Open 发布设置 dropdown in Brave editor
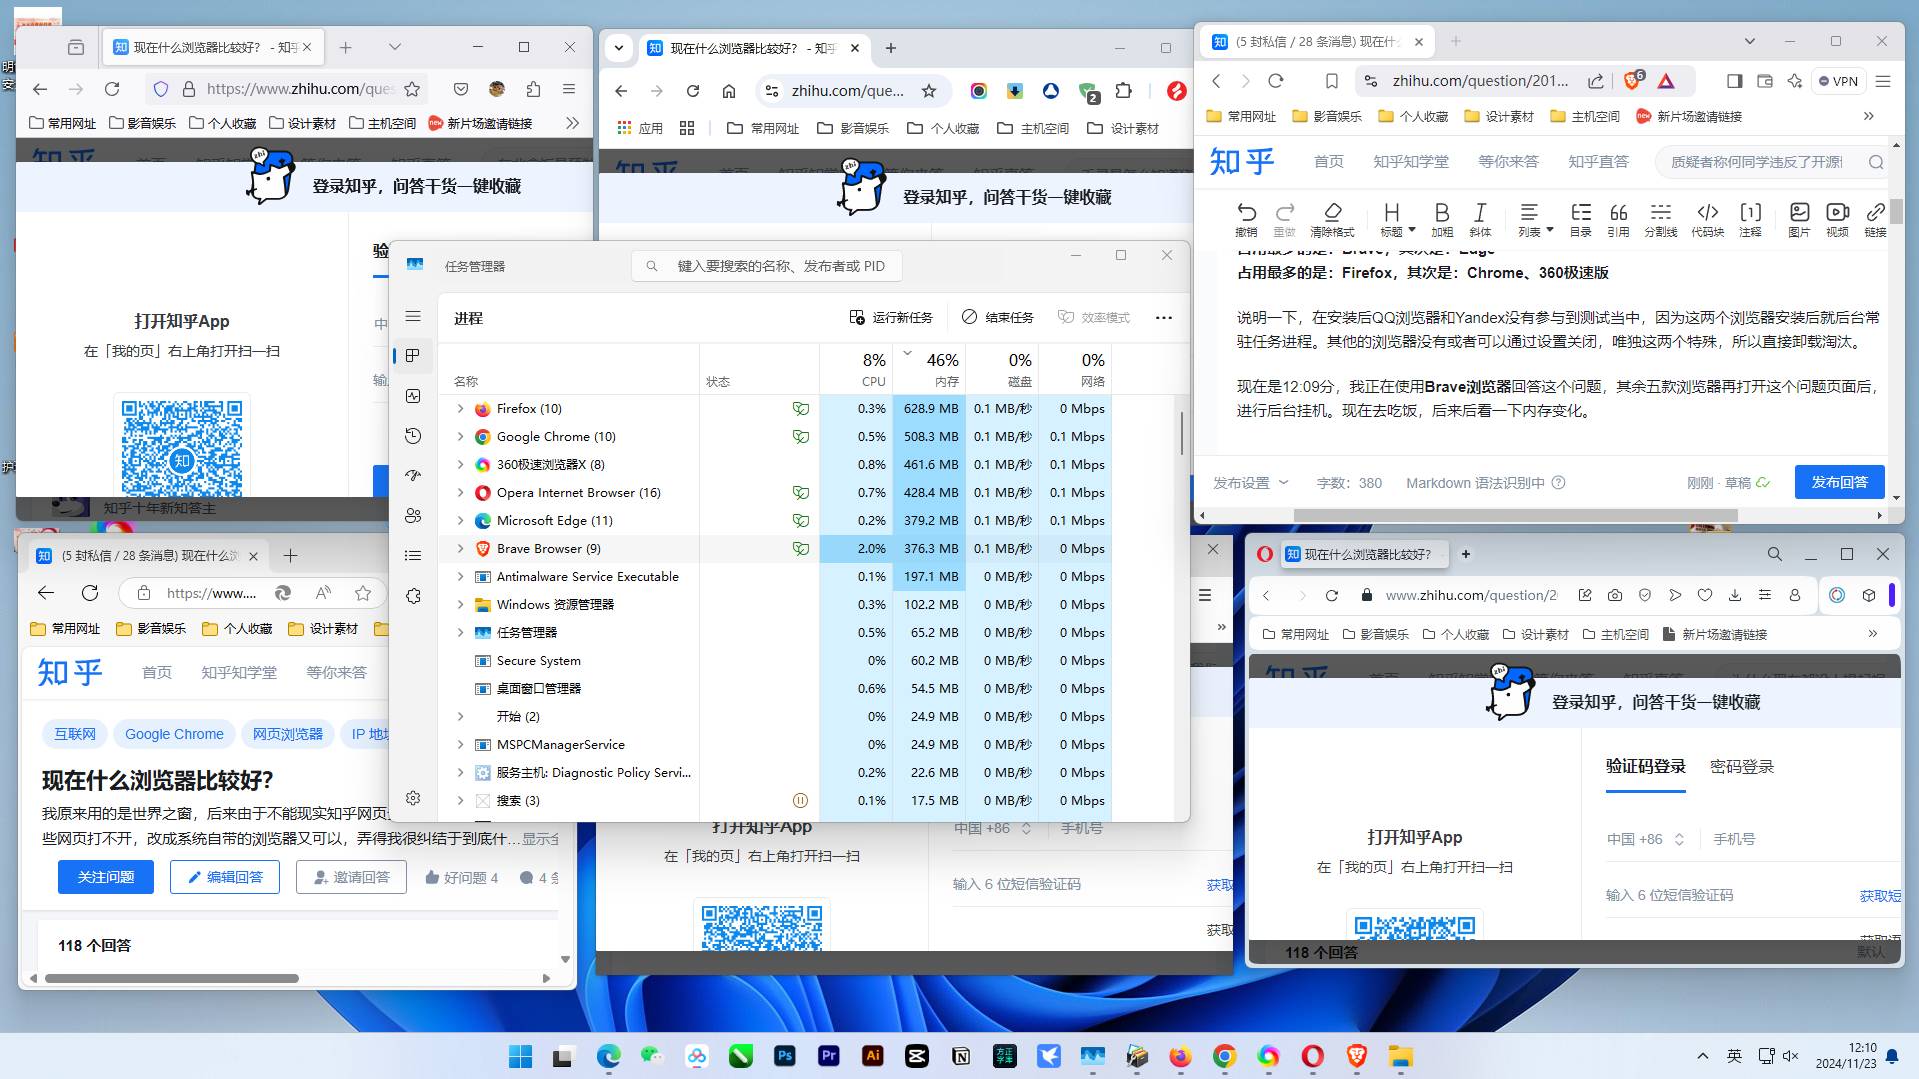This screenshot has height=1079, width=1919. pyautogui.click(x=1250, y=482)
